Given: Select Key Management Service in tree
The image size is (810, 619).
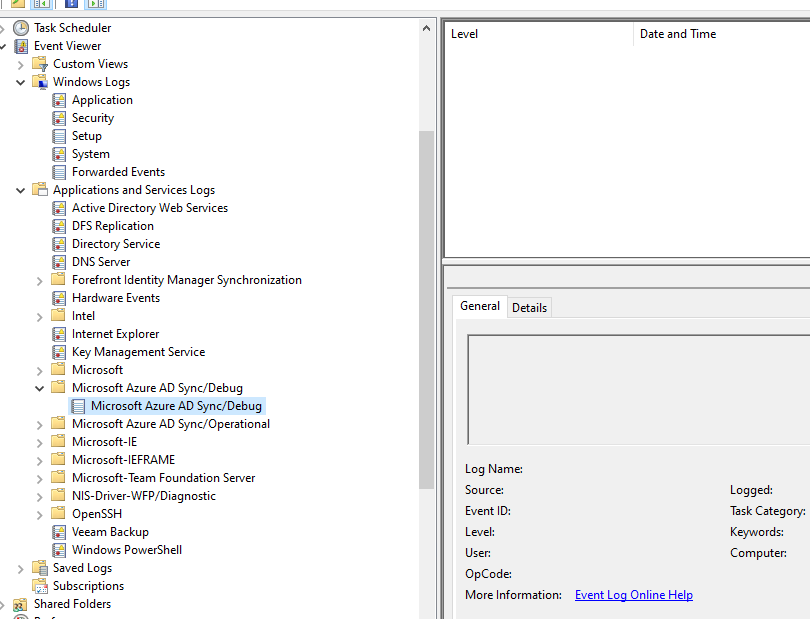Looking at the screenshot, I should pos(138,352).
